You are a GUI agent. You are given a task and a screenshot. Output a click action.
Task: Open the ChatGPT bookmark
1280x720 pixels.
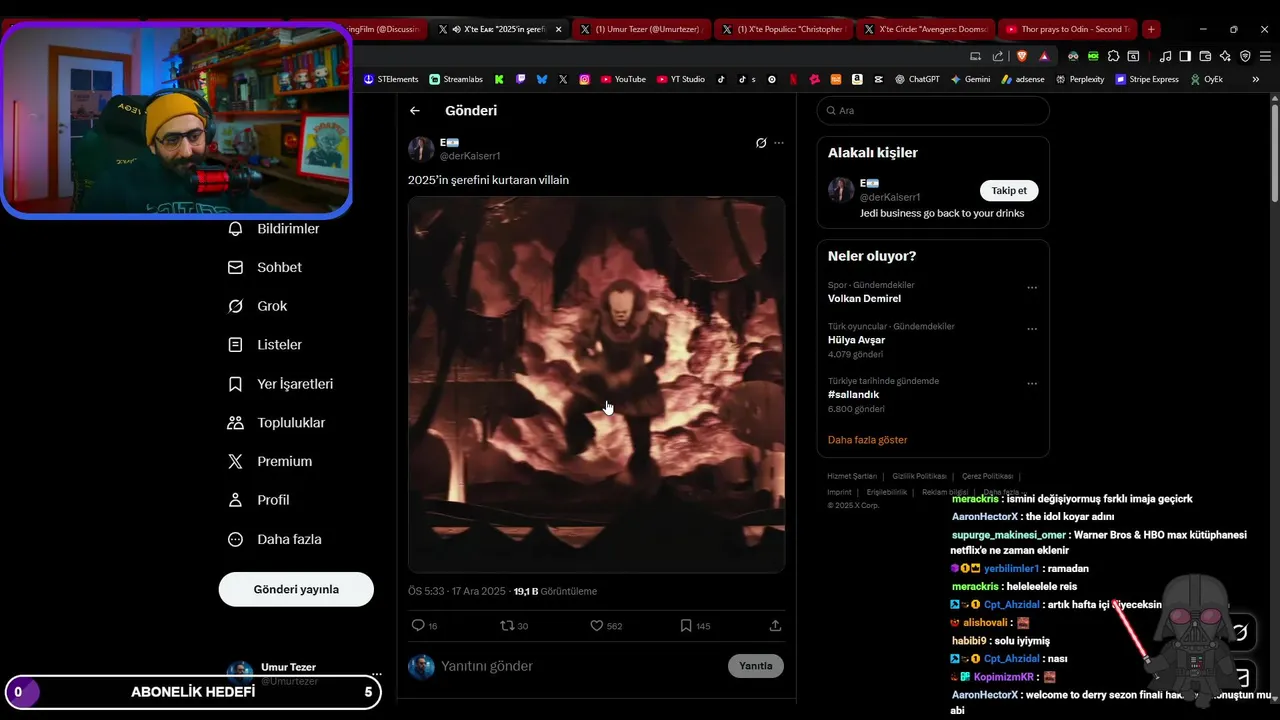point(917,79)
